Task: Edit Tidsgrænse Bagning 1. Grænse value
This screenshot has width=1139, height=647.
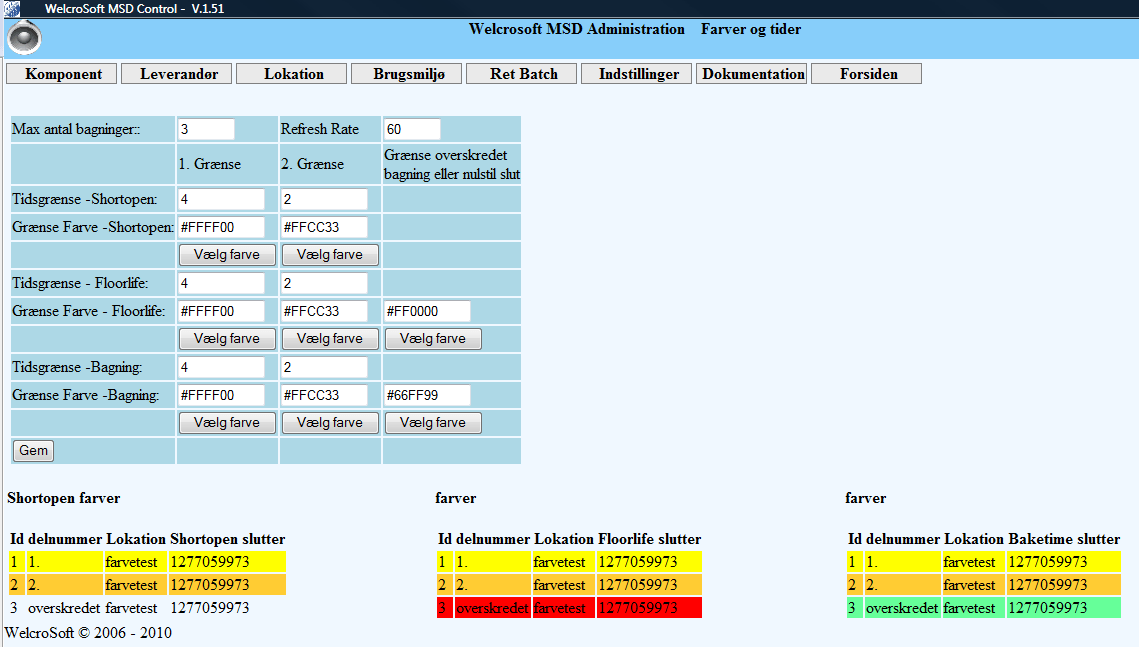Action: 222,367
